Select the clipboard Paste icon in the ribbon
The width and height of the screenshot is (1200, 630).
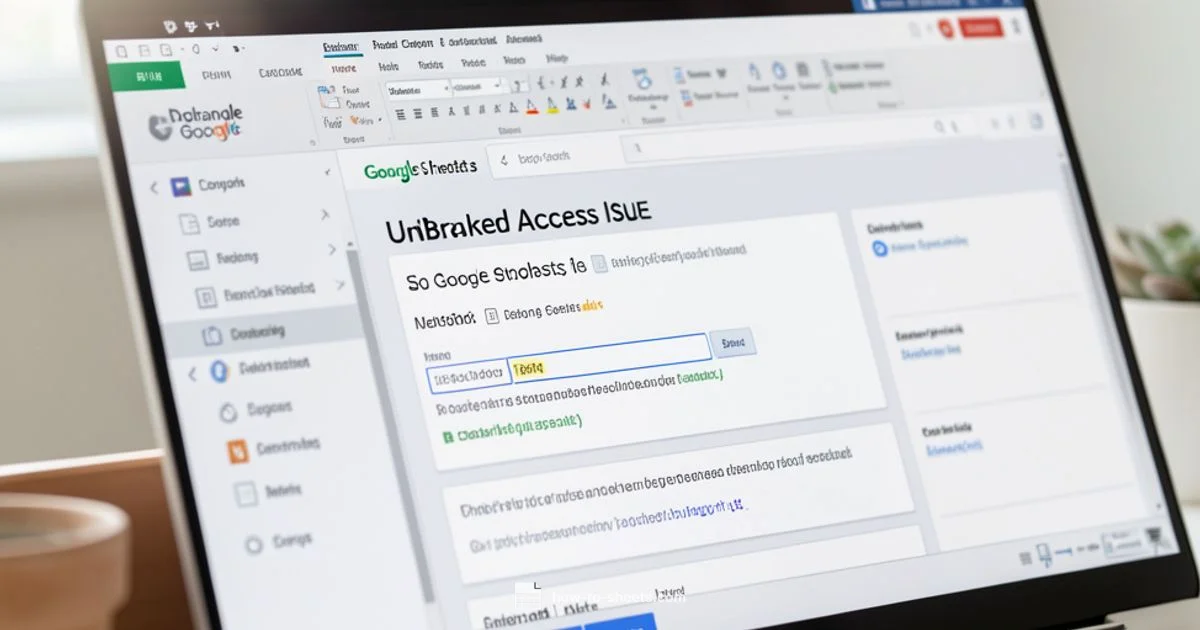[x=327, y=90]
